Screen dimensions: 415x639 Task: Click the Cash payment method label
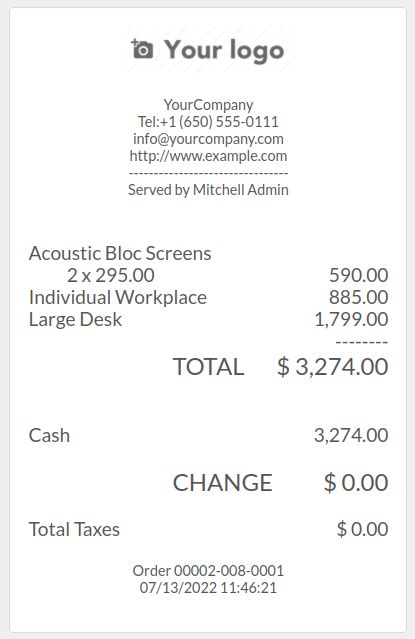pyautogui.click(x=49, y=435)
